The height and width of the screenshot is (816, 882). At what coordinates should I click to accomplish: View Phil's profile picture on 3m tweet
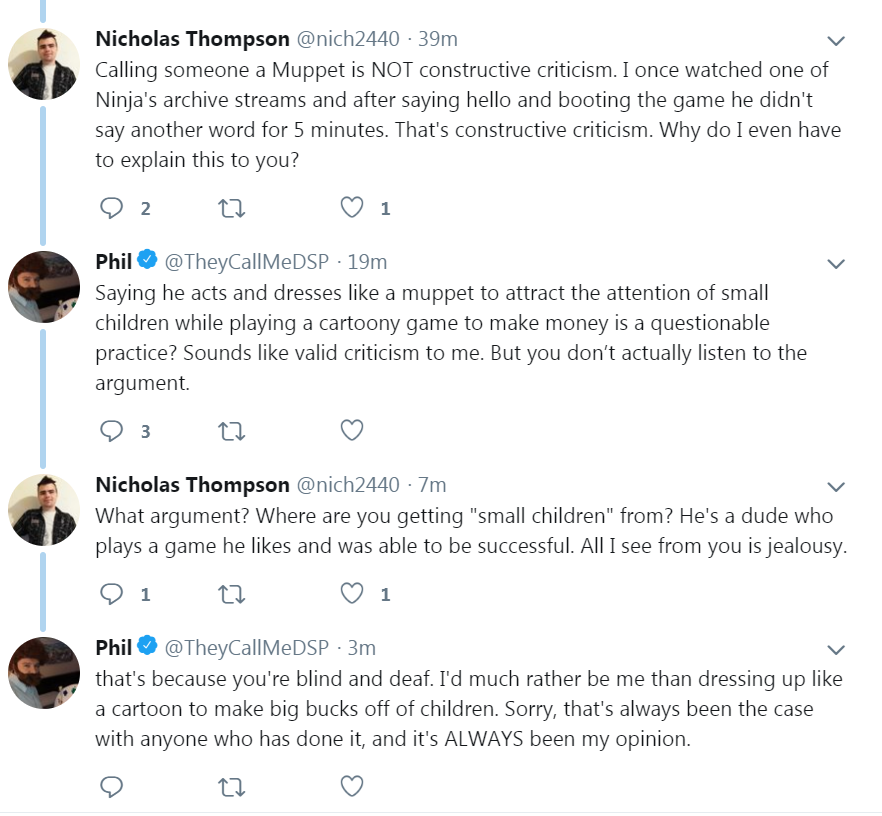pos(44,673)
